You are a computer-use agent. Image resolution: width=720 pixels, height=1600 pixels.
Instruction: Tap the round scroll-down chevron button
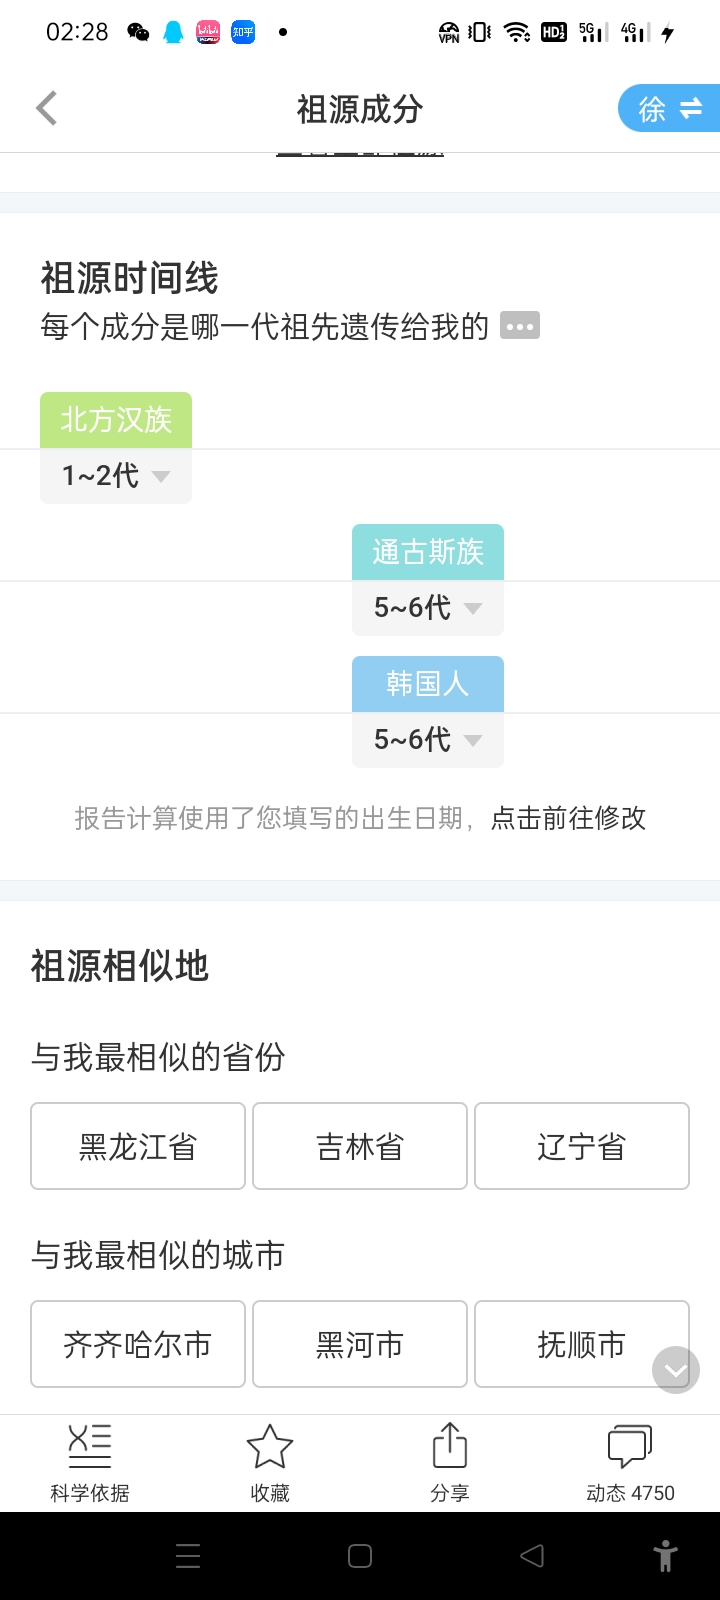pos(676,1370)
